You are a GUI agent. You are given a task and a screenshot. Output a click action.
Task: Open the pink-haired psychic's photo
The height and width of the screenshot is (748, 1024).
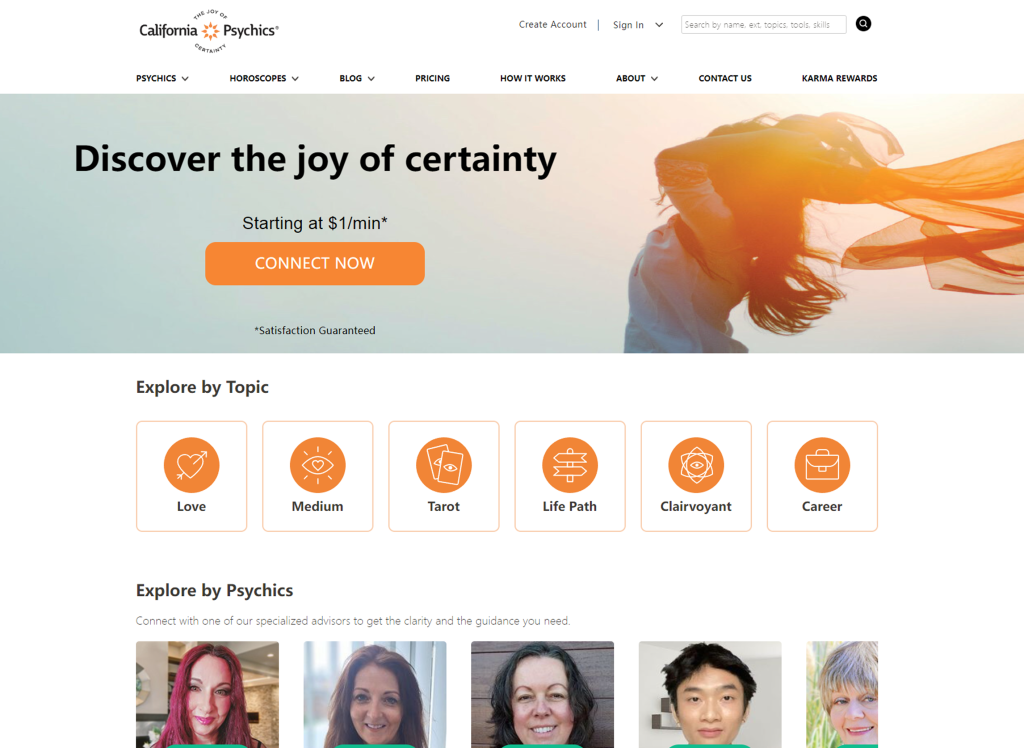207,694
